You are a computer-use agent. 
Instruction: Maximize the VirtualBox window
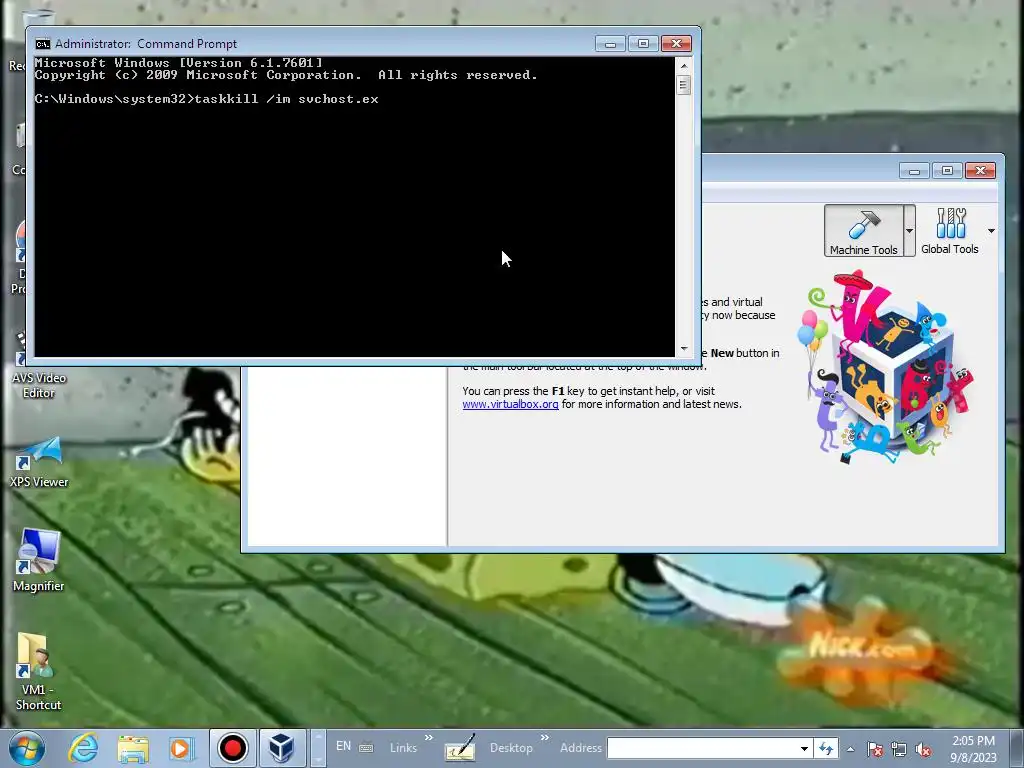[x=947, y=171]
